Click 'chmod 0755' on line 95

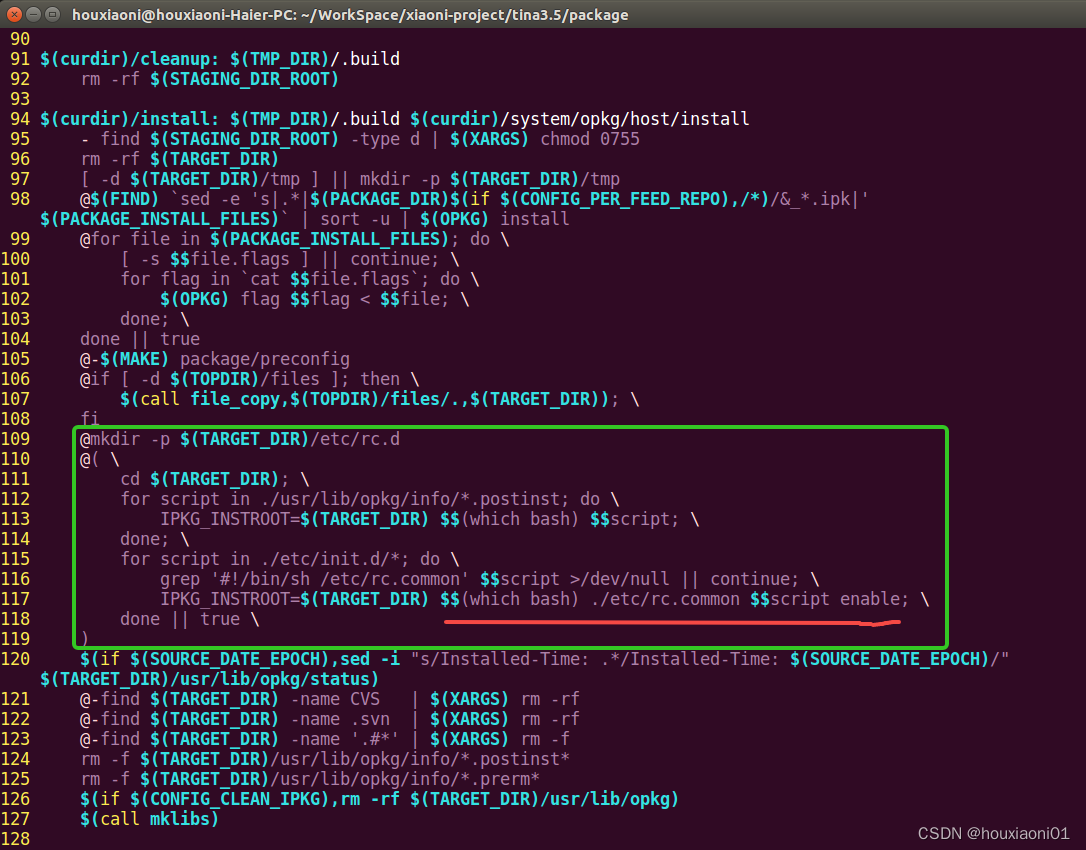pos(589,139)
